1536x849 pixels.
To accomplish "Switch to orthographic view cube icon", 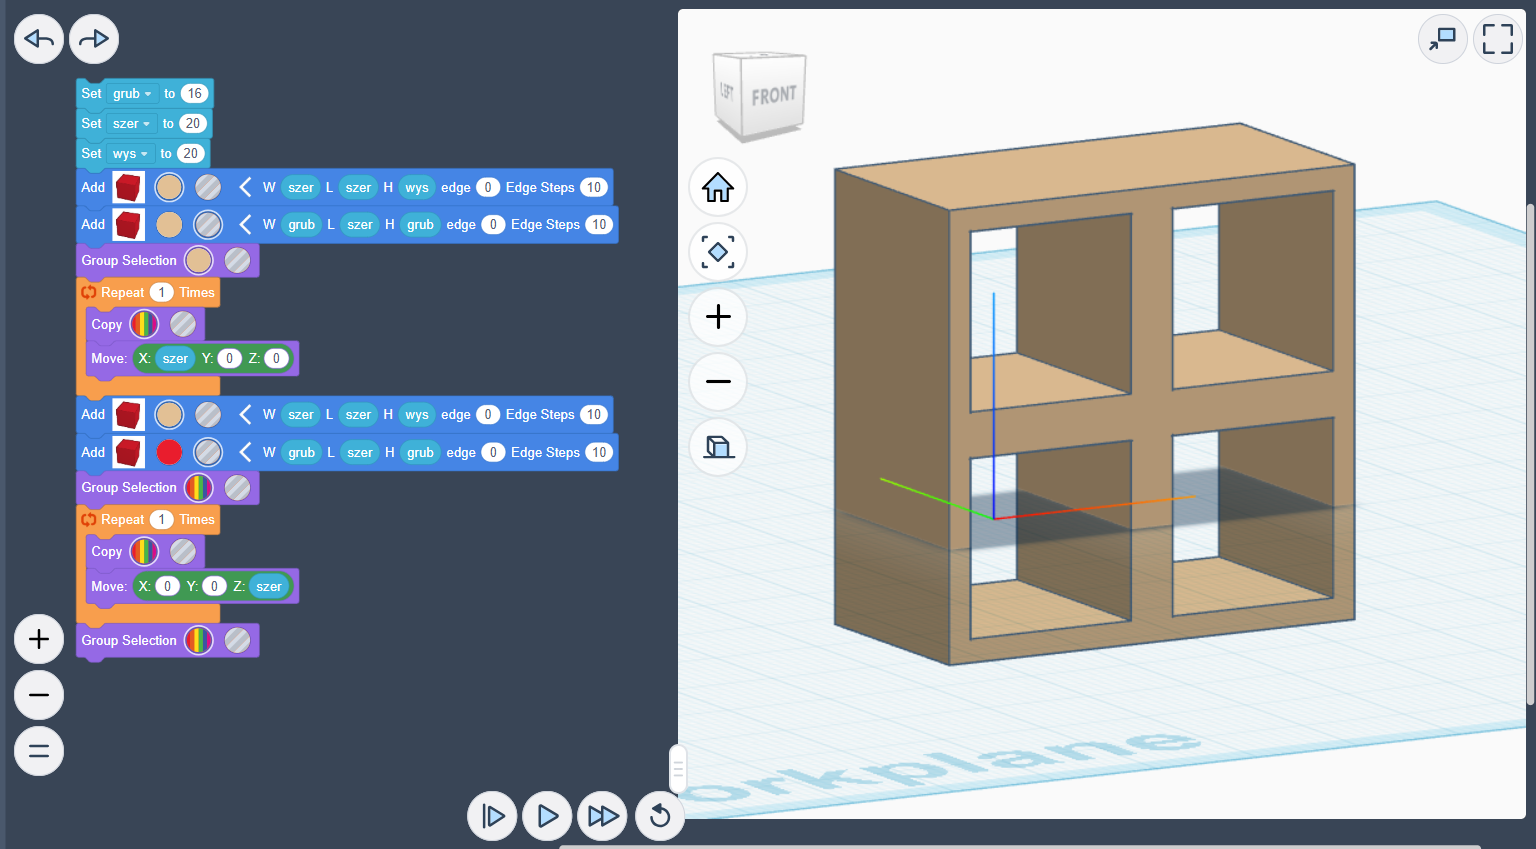I will click(718, 446).
